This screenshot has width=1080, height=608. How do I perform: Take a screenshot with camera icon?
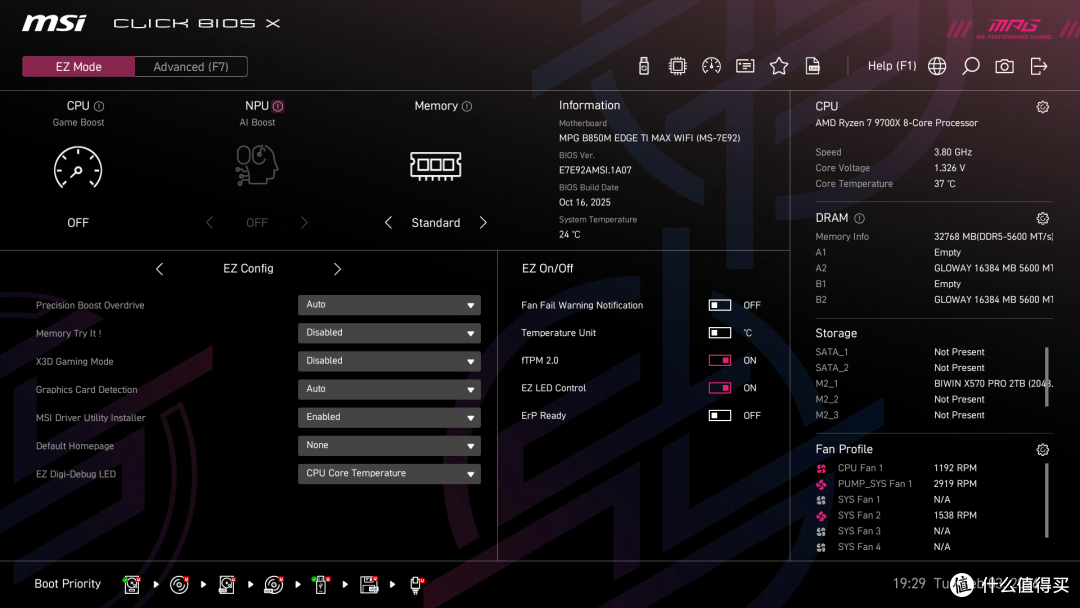coord(1004,66)
